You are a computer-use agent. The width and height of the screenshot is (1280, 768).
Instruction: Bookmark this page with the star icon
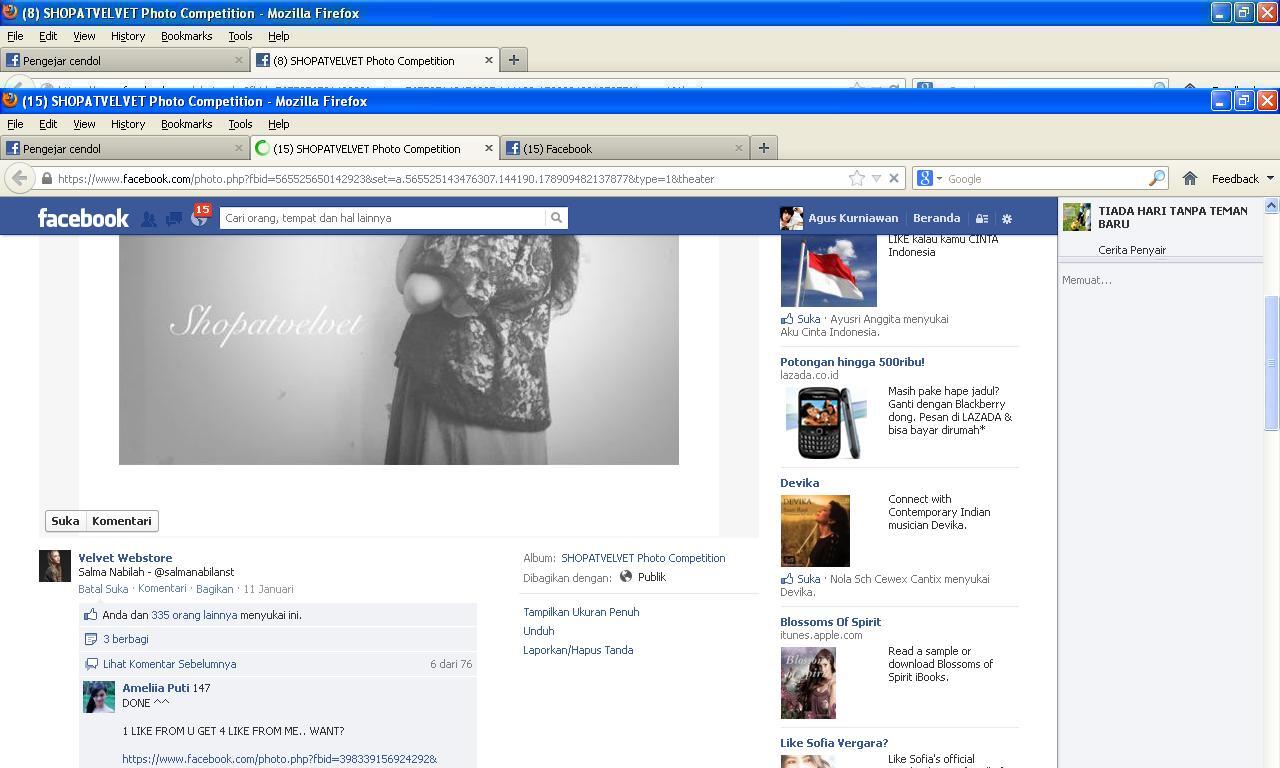coord(857,178)
